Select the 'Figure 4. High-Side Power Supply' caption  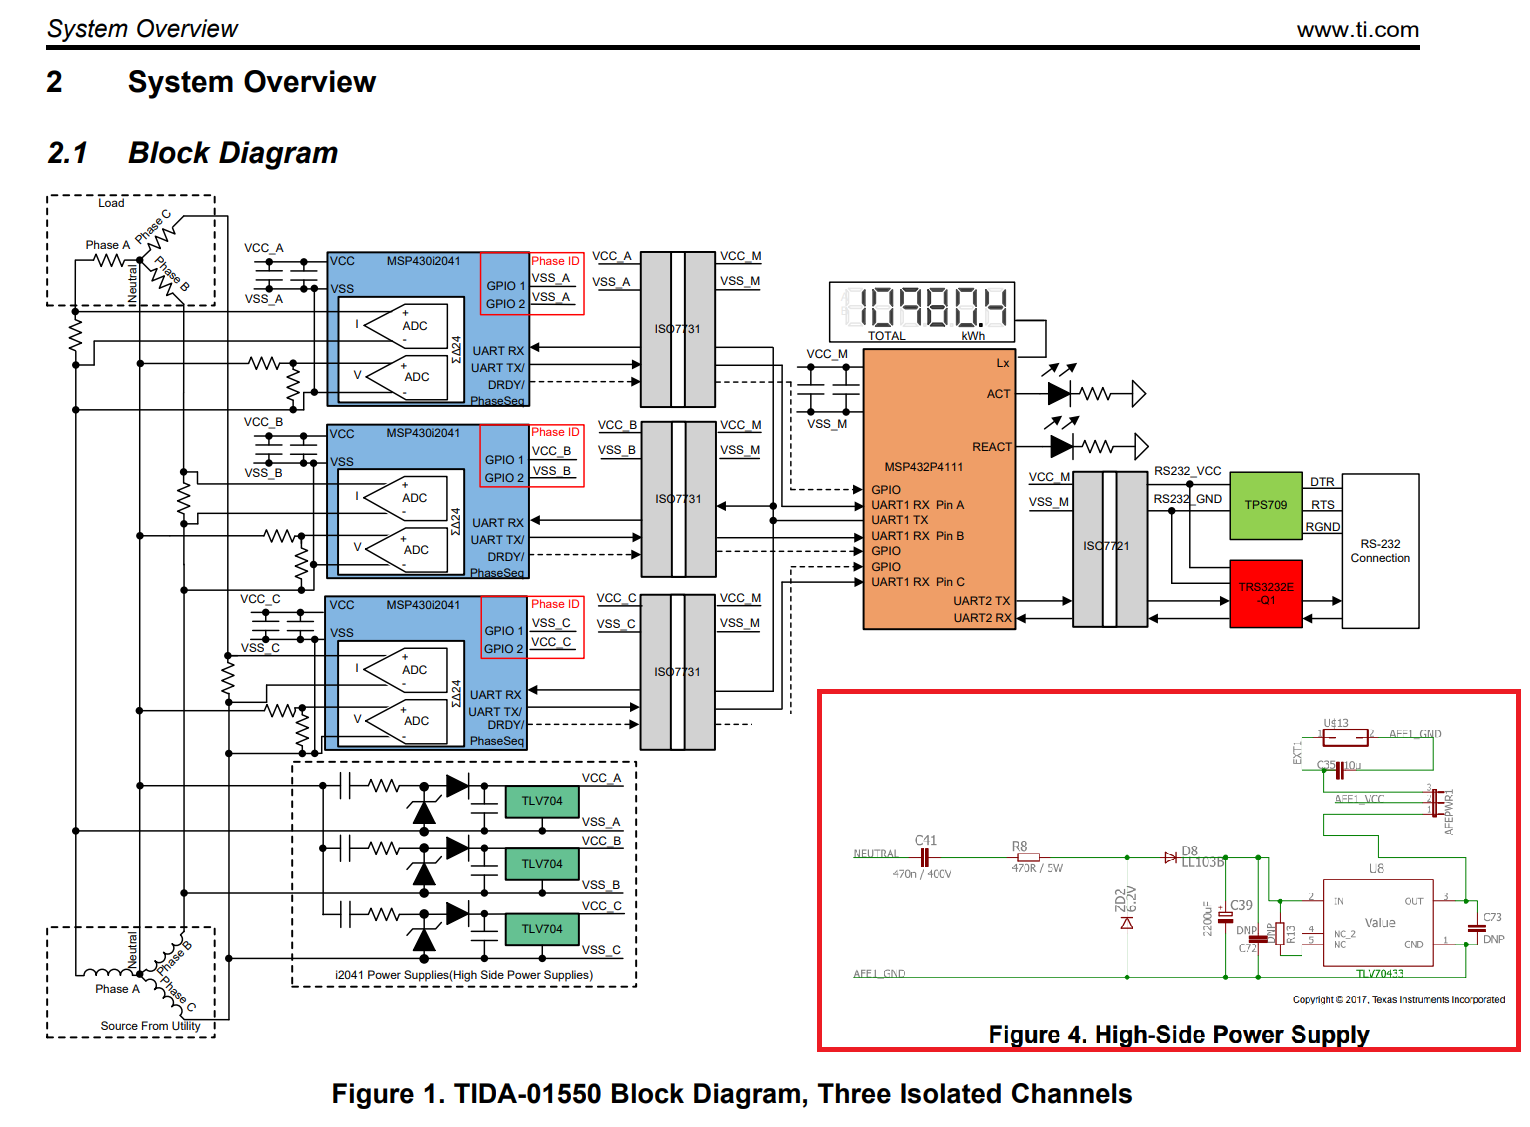pos(1179,1034)
